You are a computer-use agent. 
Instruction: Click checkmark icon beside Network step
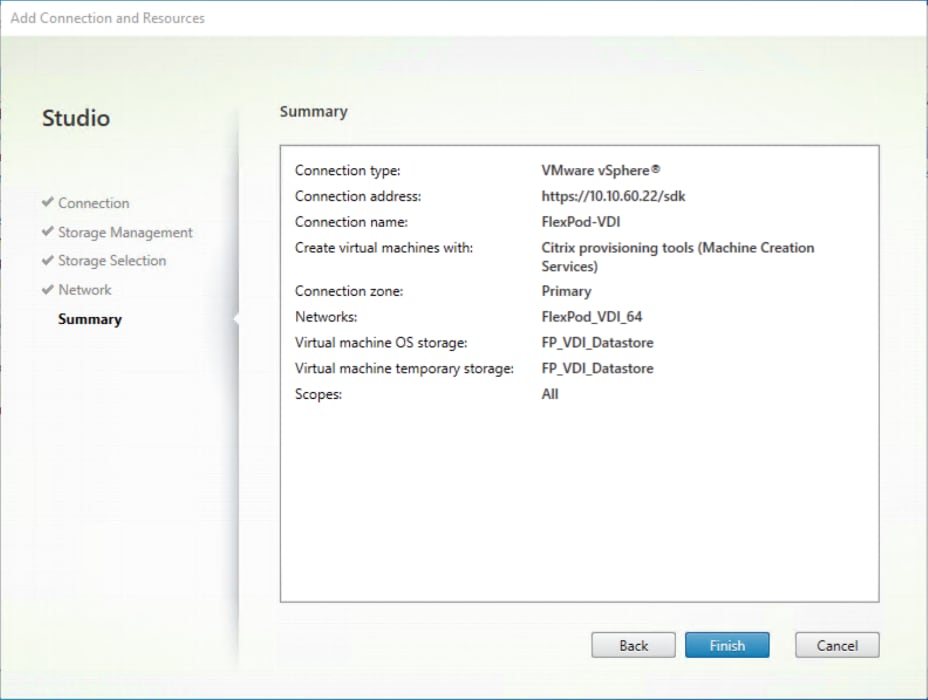48,289
